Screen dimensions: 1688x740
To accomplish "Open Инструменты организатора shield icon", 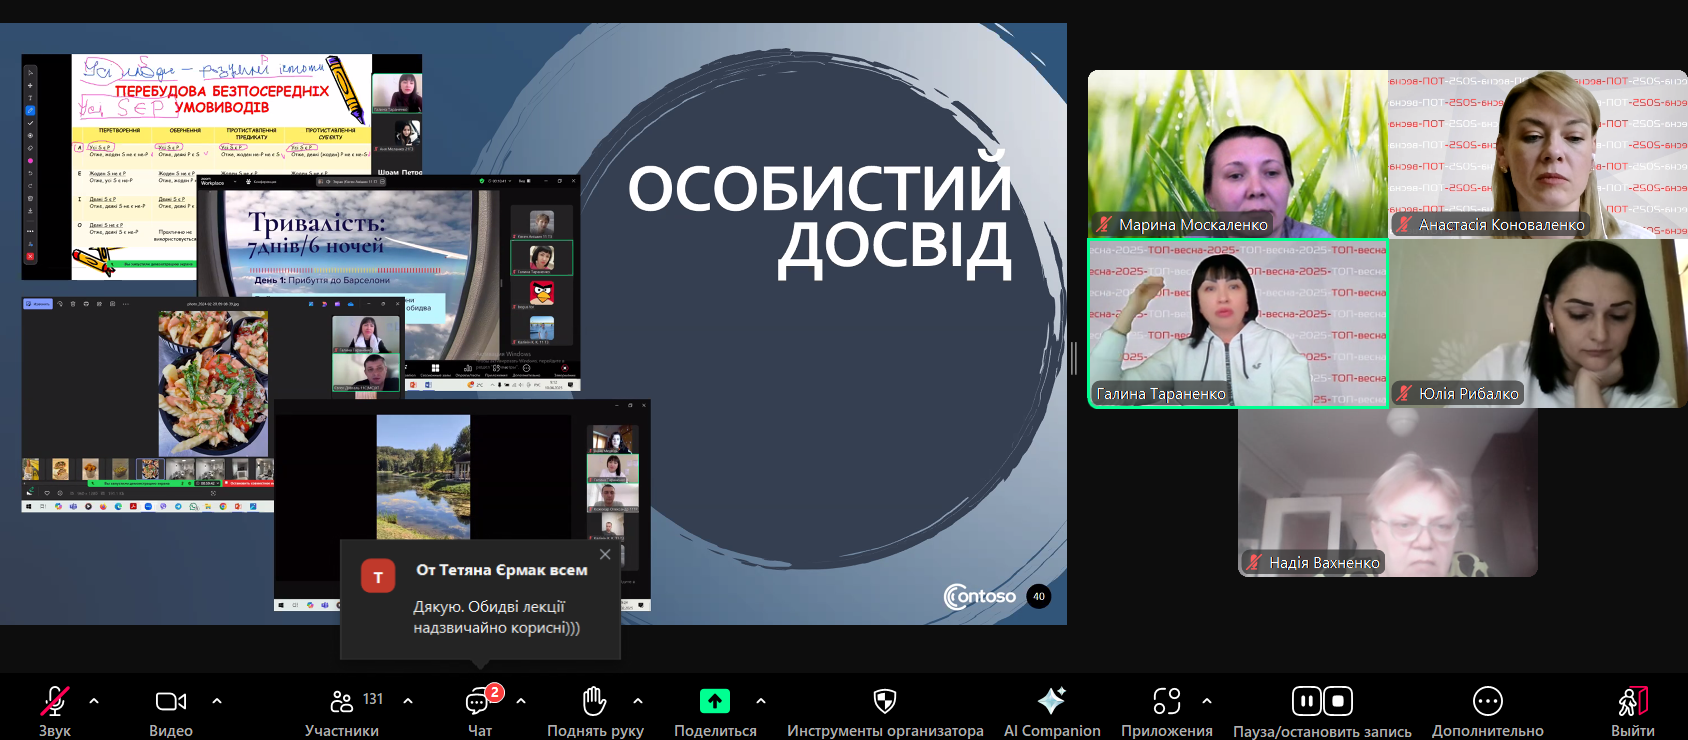I will click(x=884, y=702).
